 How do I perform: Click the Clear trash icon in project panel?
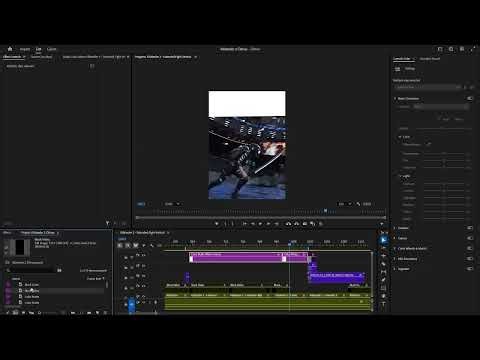[x=105, y=313]
